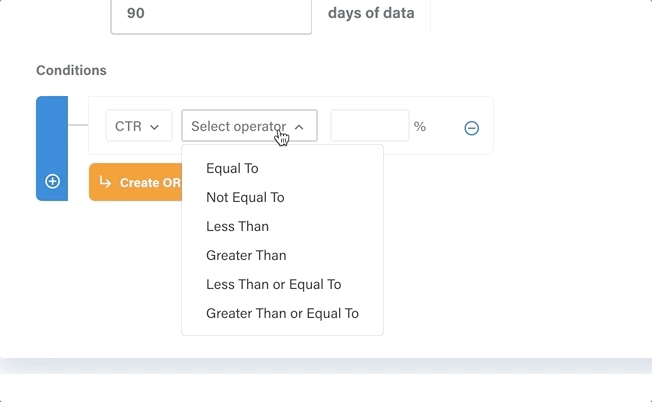Viewport: 652px width, 402px height.
Task: Close the Select operator dropdown
Action: point(249,126)
